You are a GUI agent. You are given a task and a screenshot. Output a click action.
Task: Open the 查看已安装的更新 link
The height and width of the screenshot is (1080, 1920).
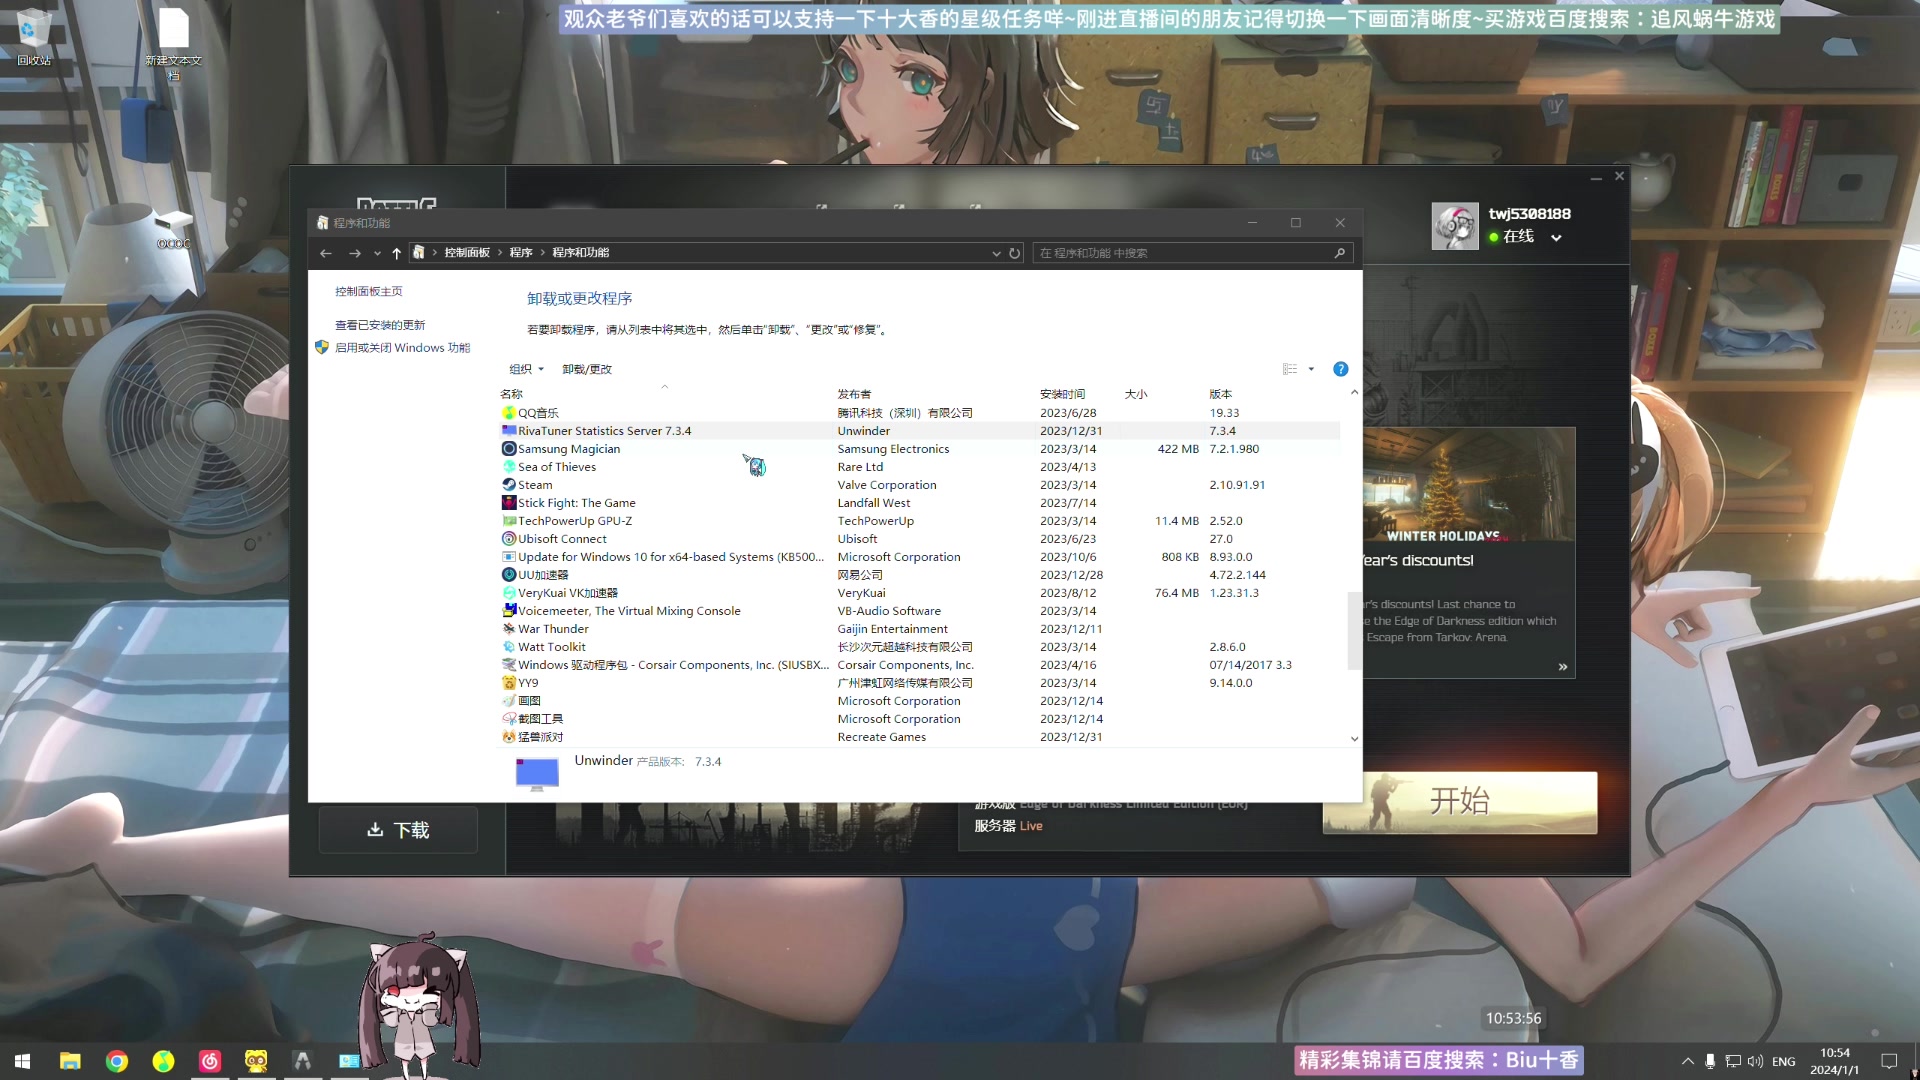click(380, 325)
